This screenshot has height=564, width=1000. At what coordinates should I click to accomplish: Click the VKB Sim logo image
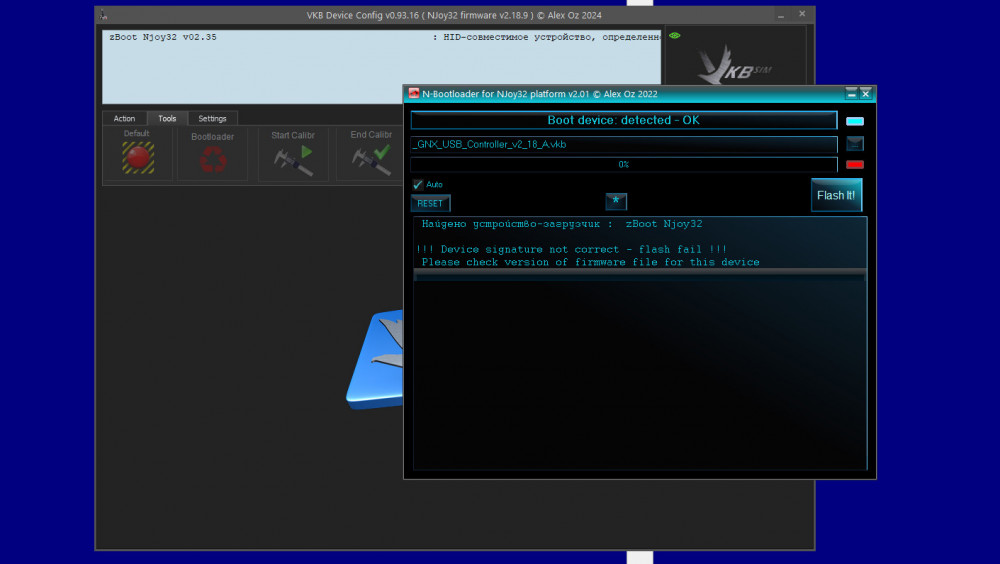[734, 64]
